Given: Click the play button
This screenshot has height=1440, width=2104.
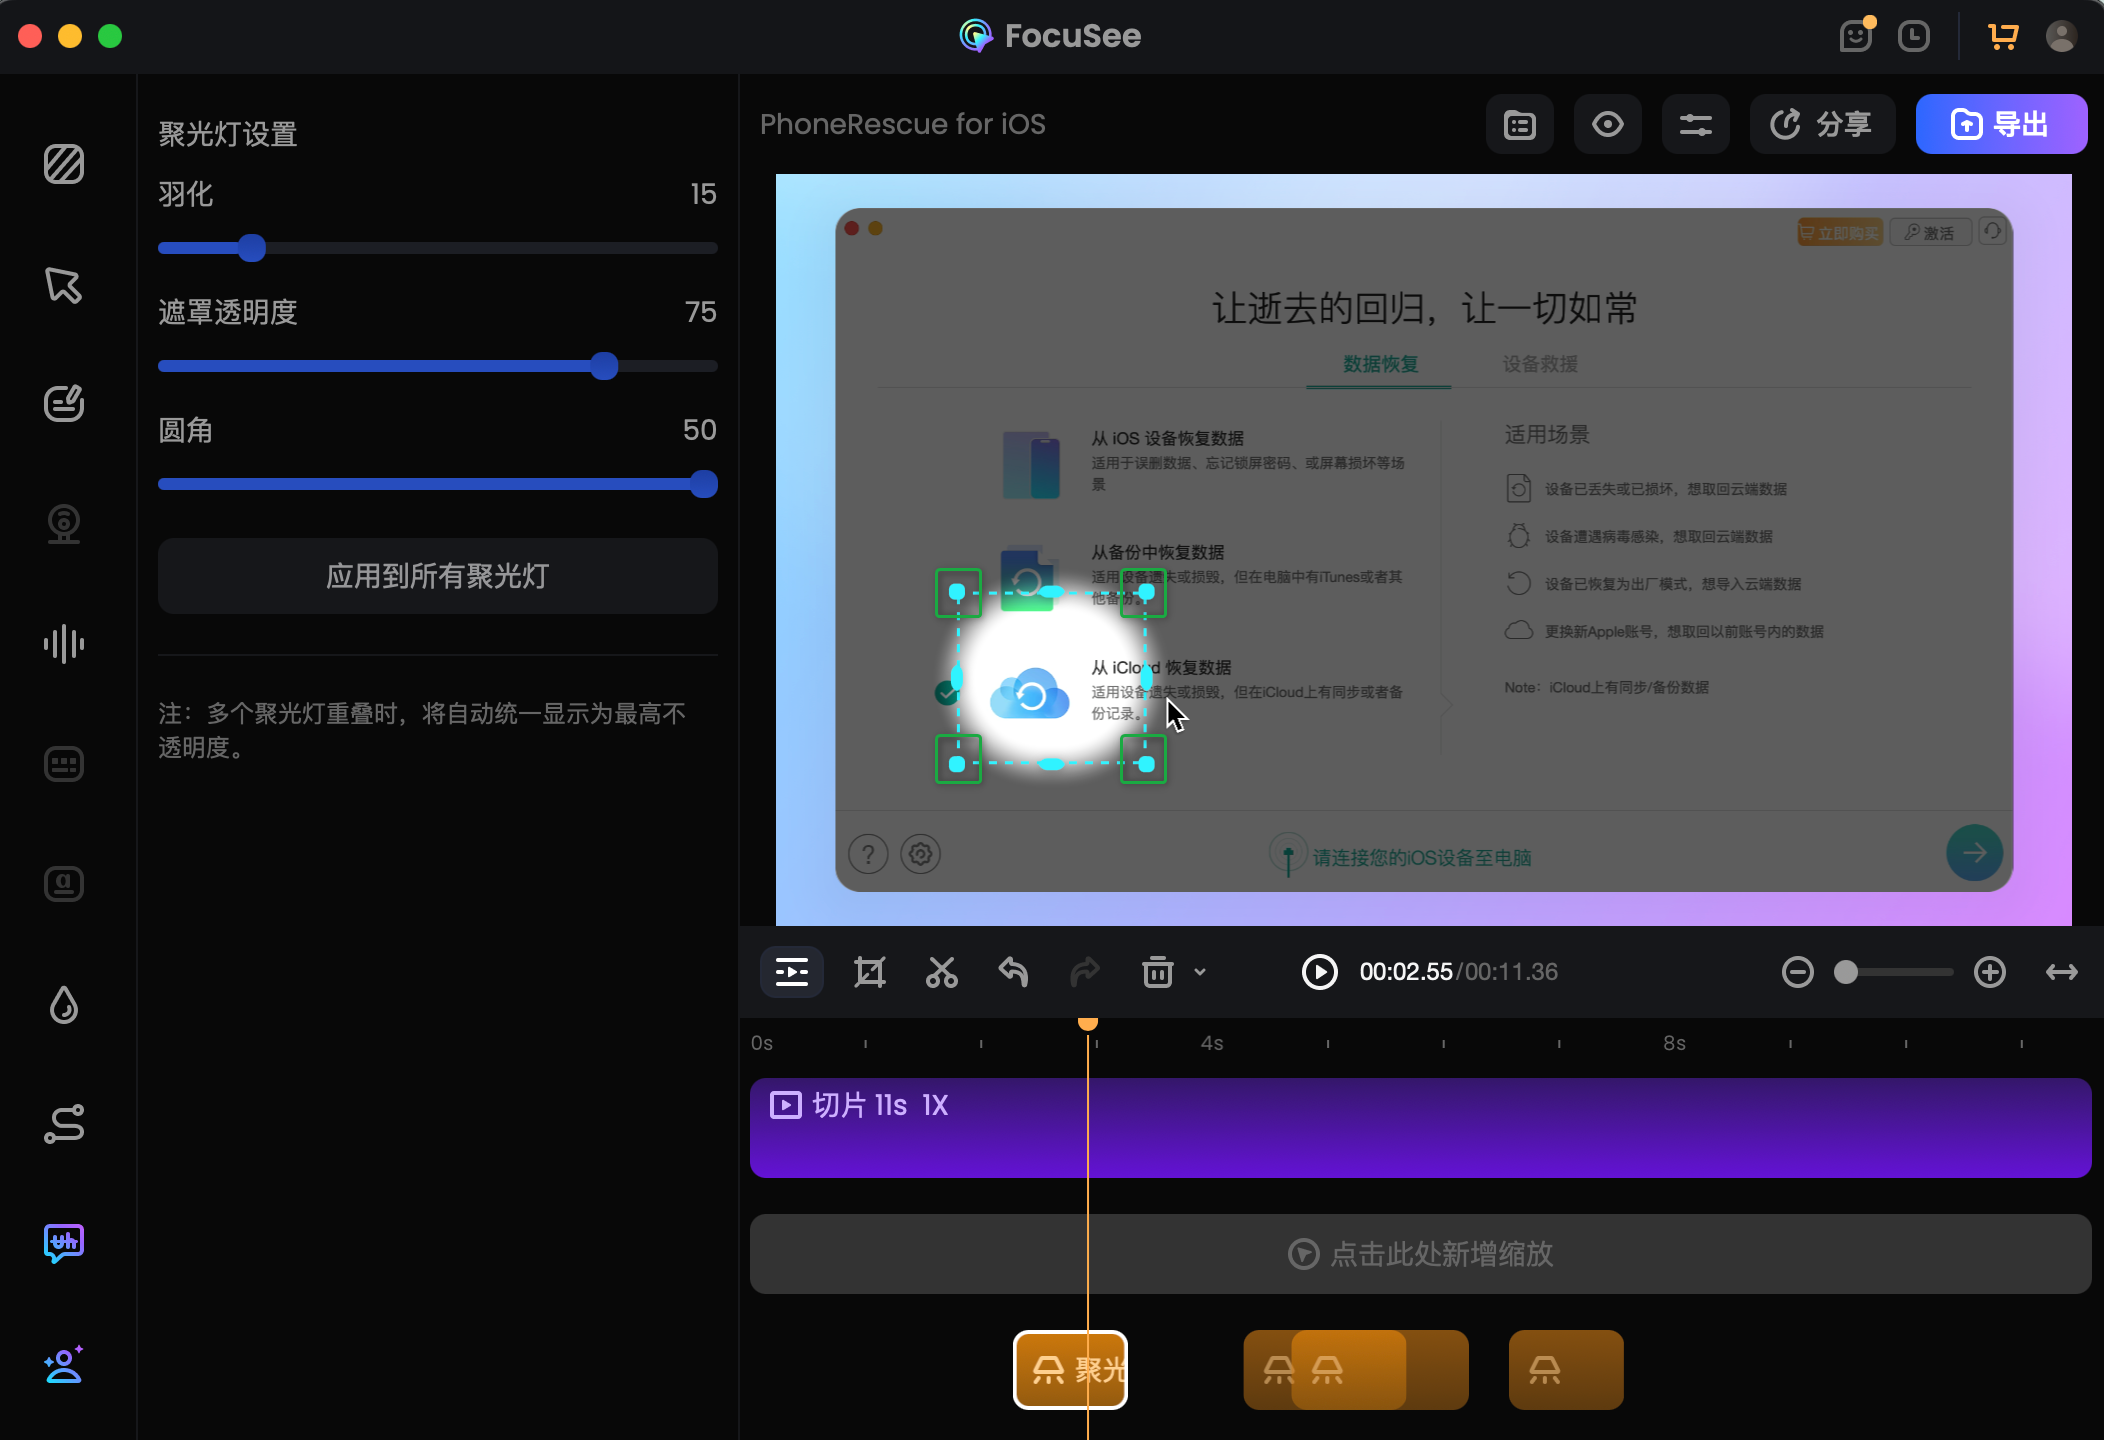Looking at the screenshot, I should (1320, 972).
